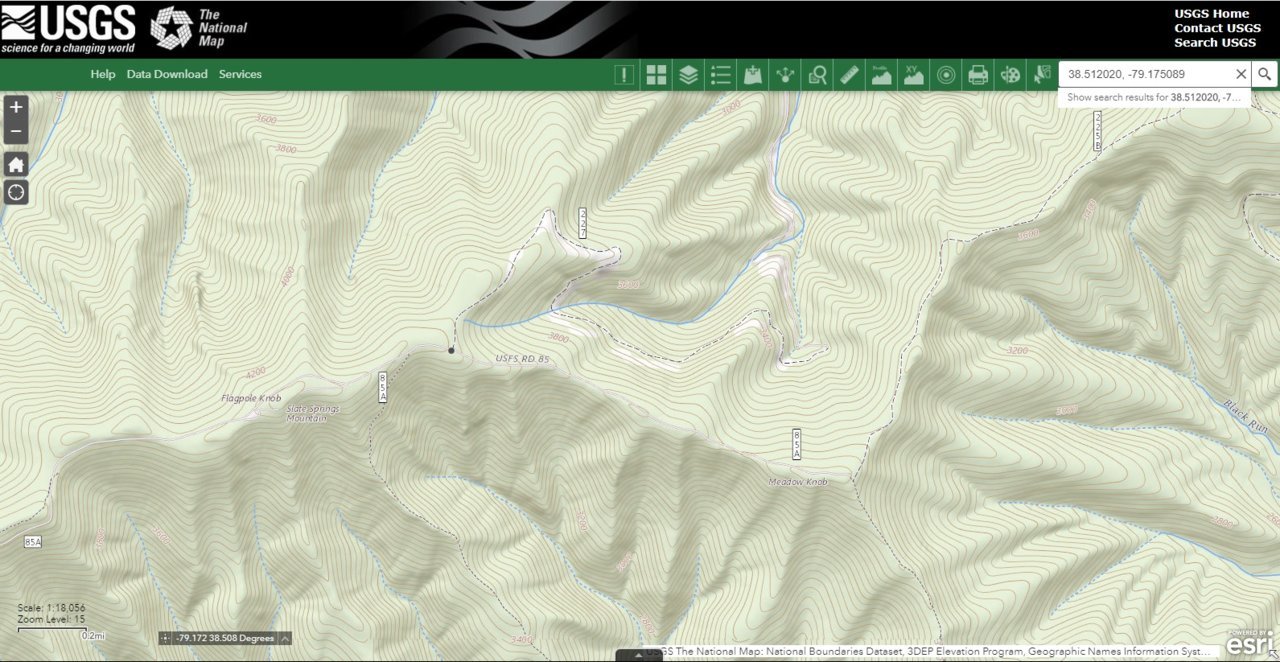Viewport: 1280px width, 662px height.
Task: Expand the bottom attribute table handle
Action: [639, 656]
